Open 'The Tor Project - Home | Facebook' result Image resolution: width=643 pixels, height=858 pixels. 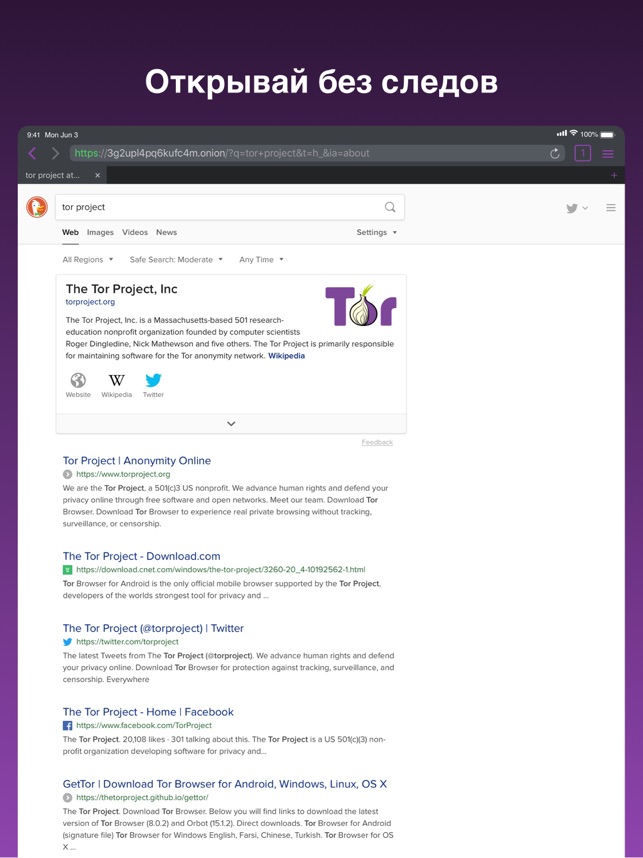(148, 712)
